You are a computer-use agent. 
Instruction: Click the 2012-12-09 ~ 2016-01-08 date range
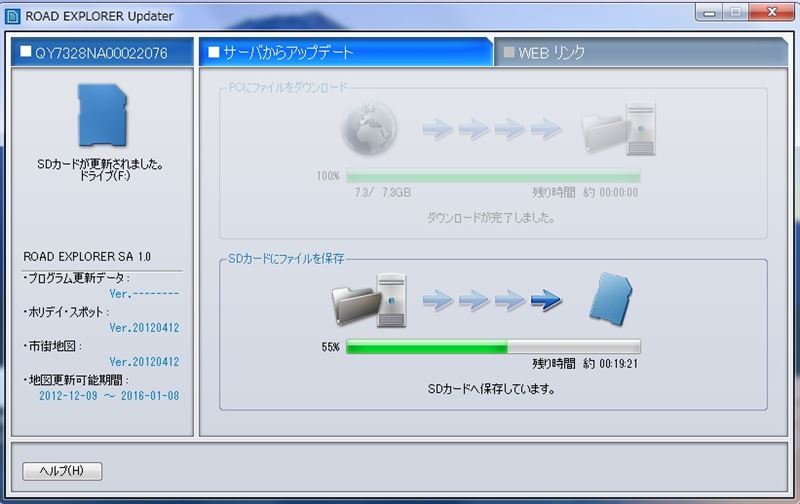109,396
